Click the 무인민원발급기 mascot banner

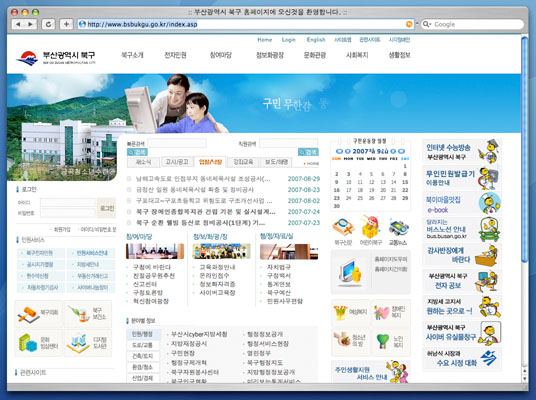coord(462,178)
